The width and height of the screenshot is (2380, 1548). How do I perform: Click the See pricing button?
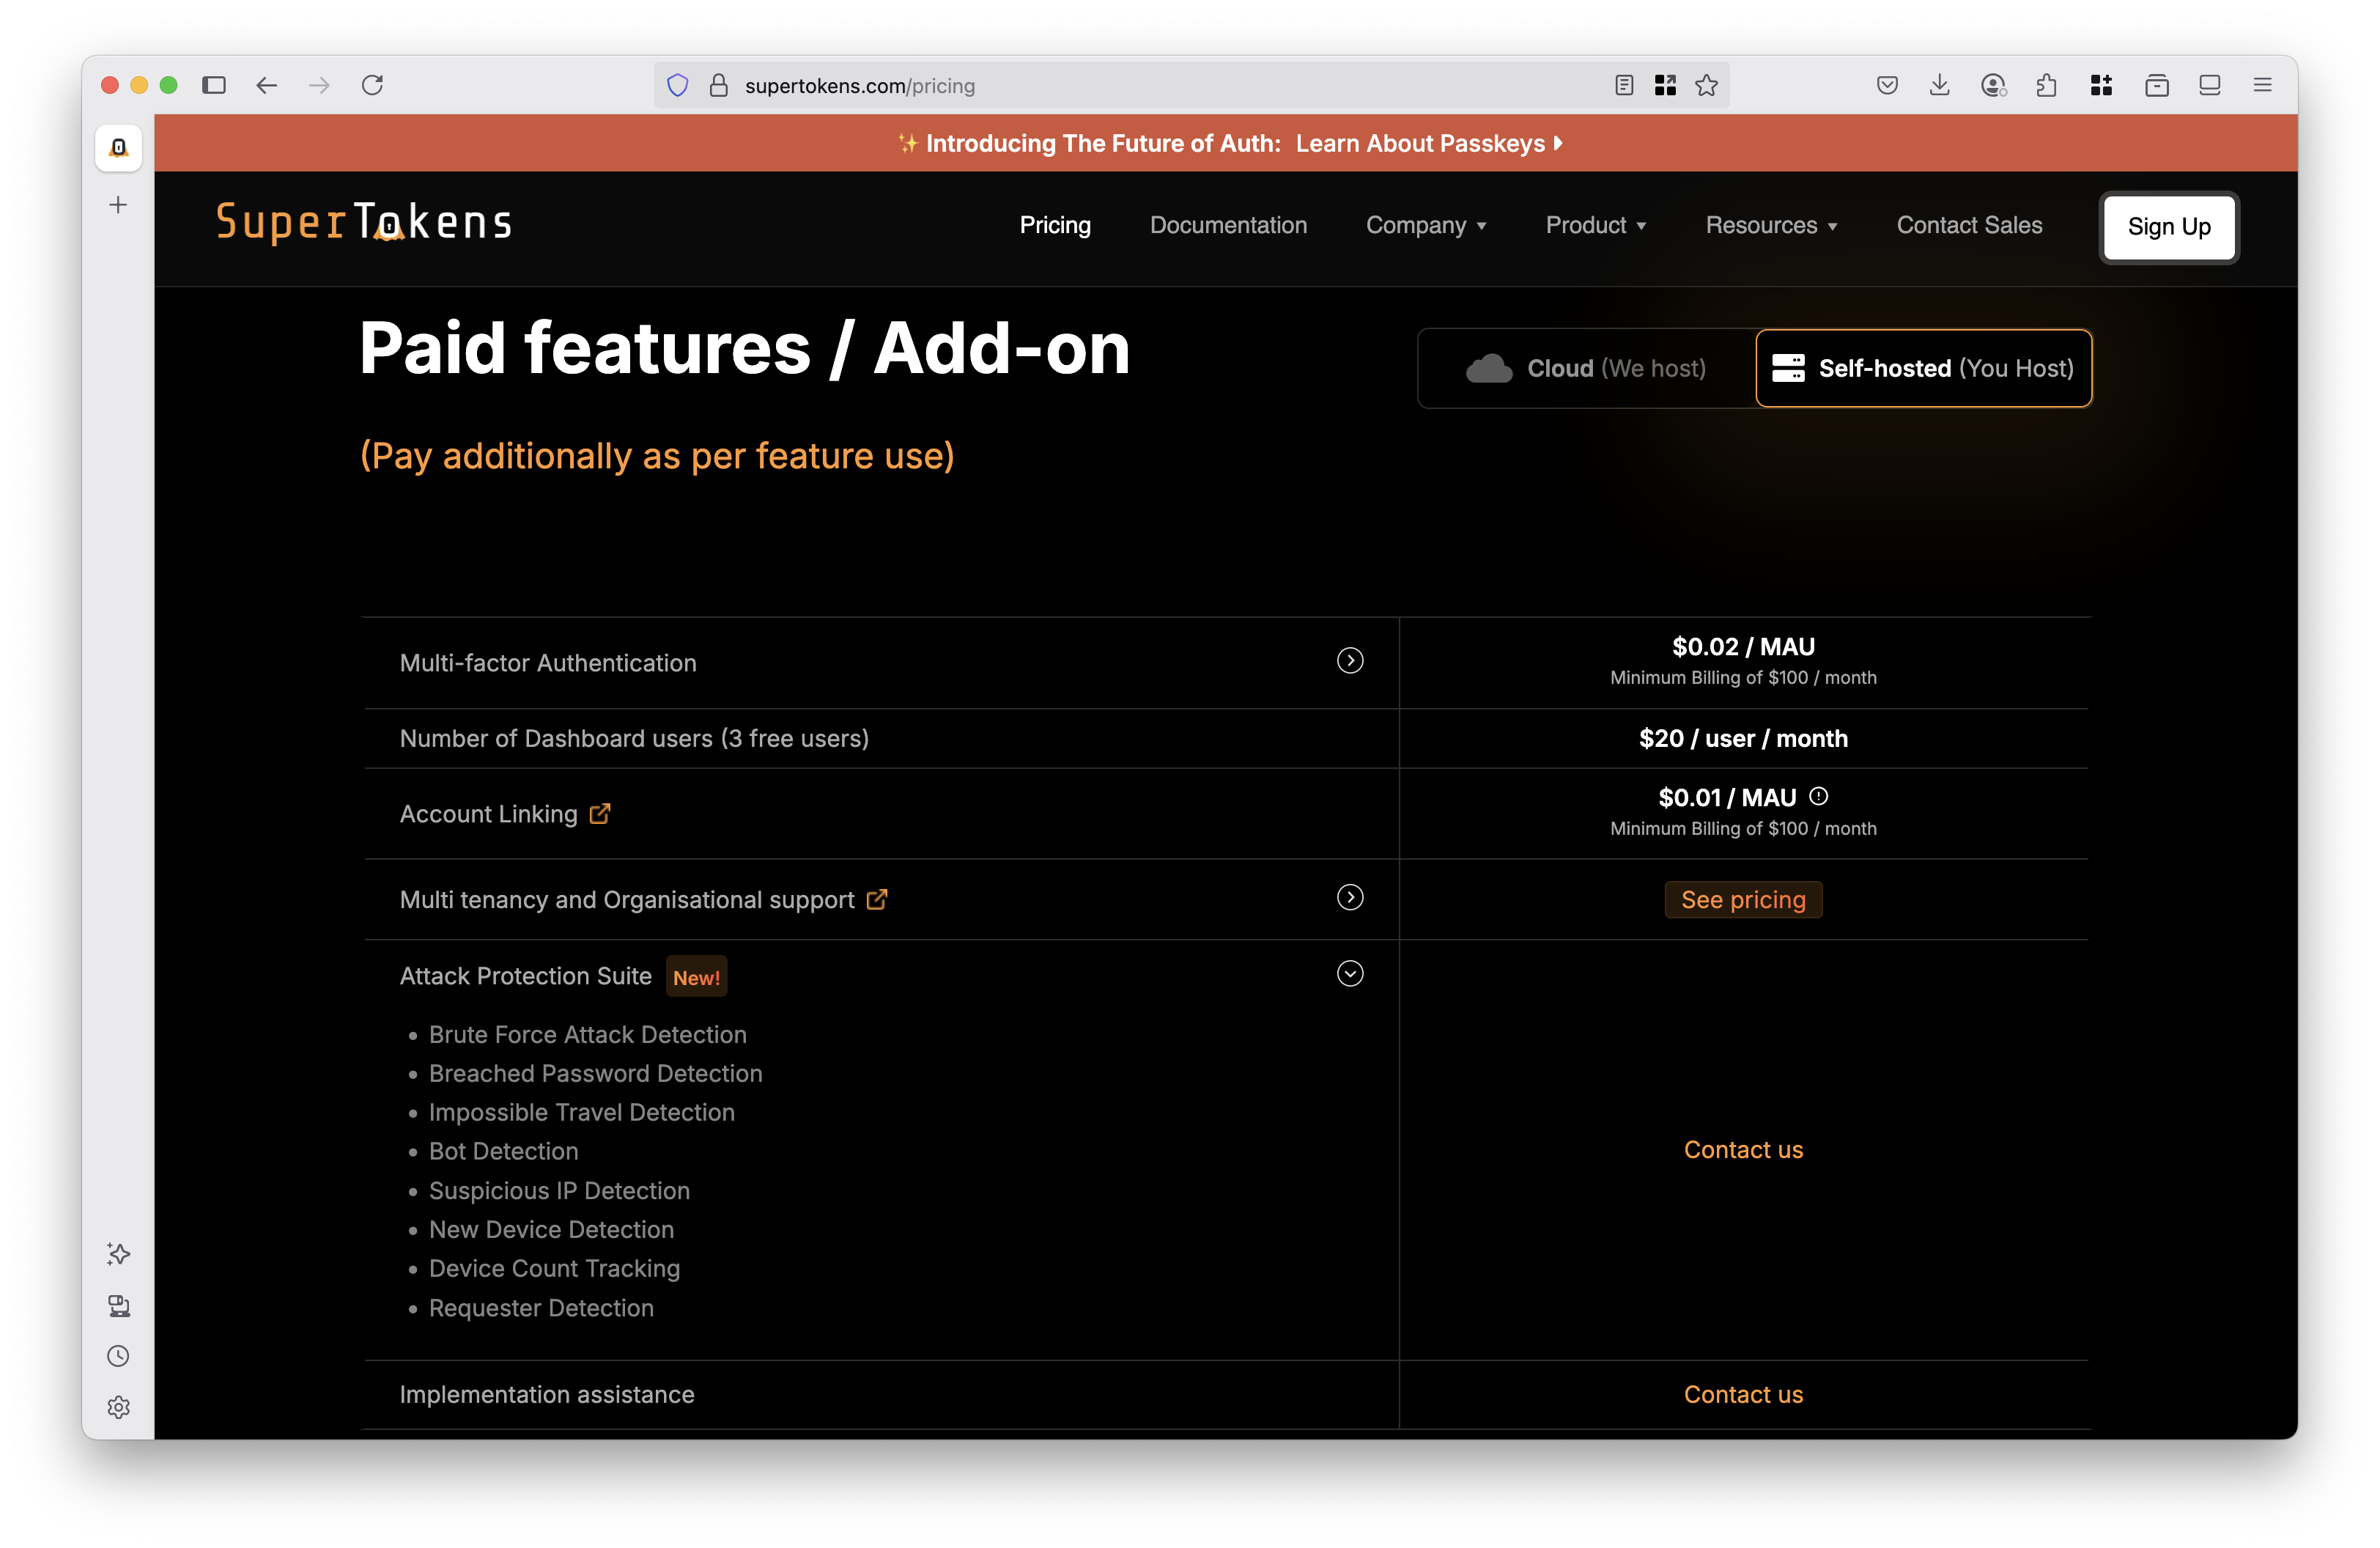point(1742,900)
